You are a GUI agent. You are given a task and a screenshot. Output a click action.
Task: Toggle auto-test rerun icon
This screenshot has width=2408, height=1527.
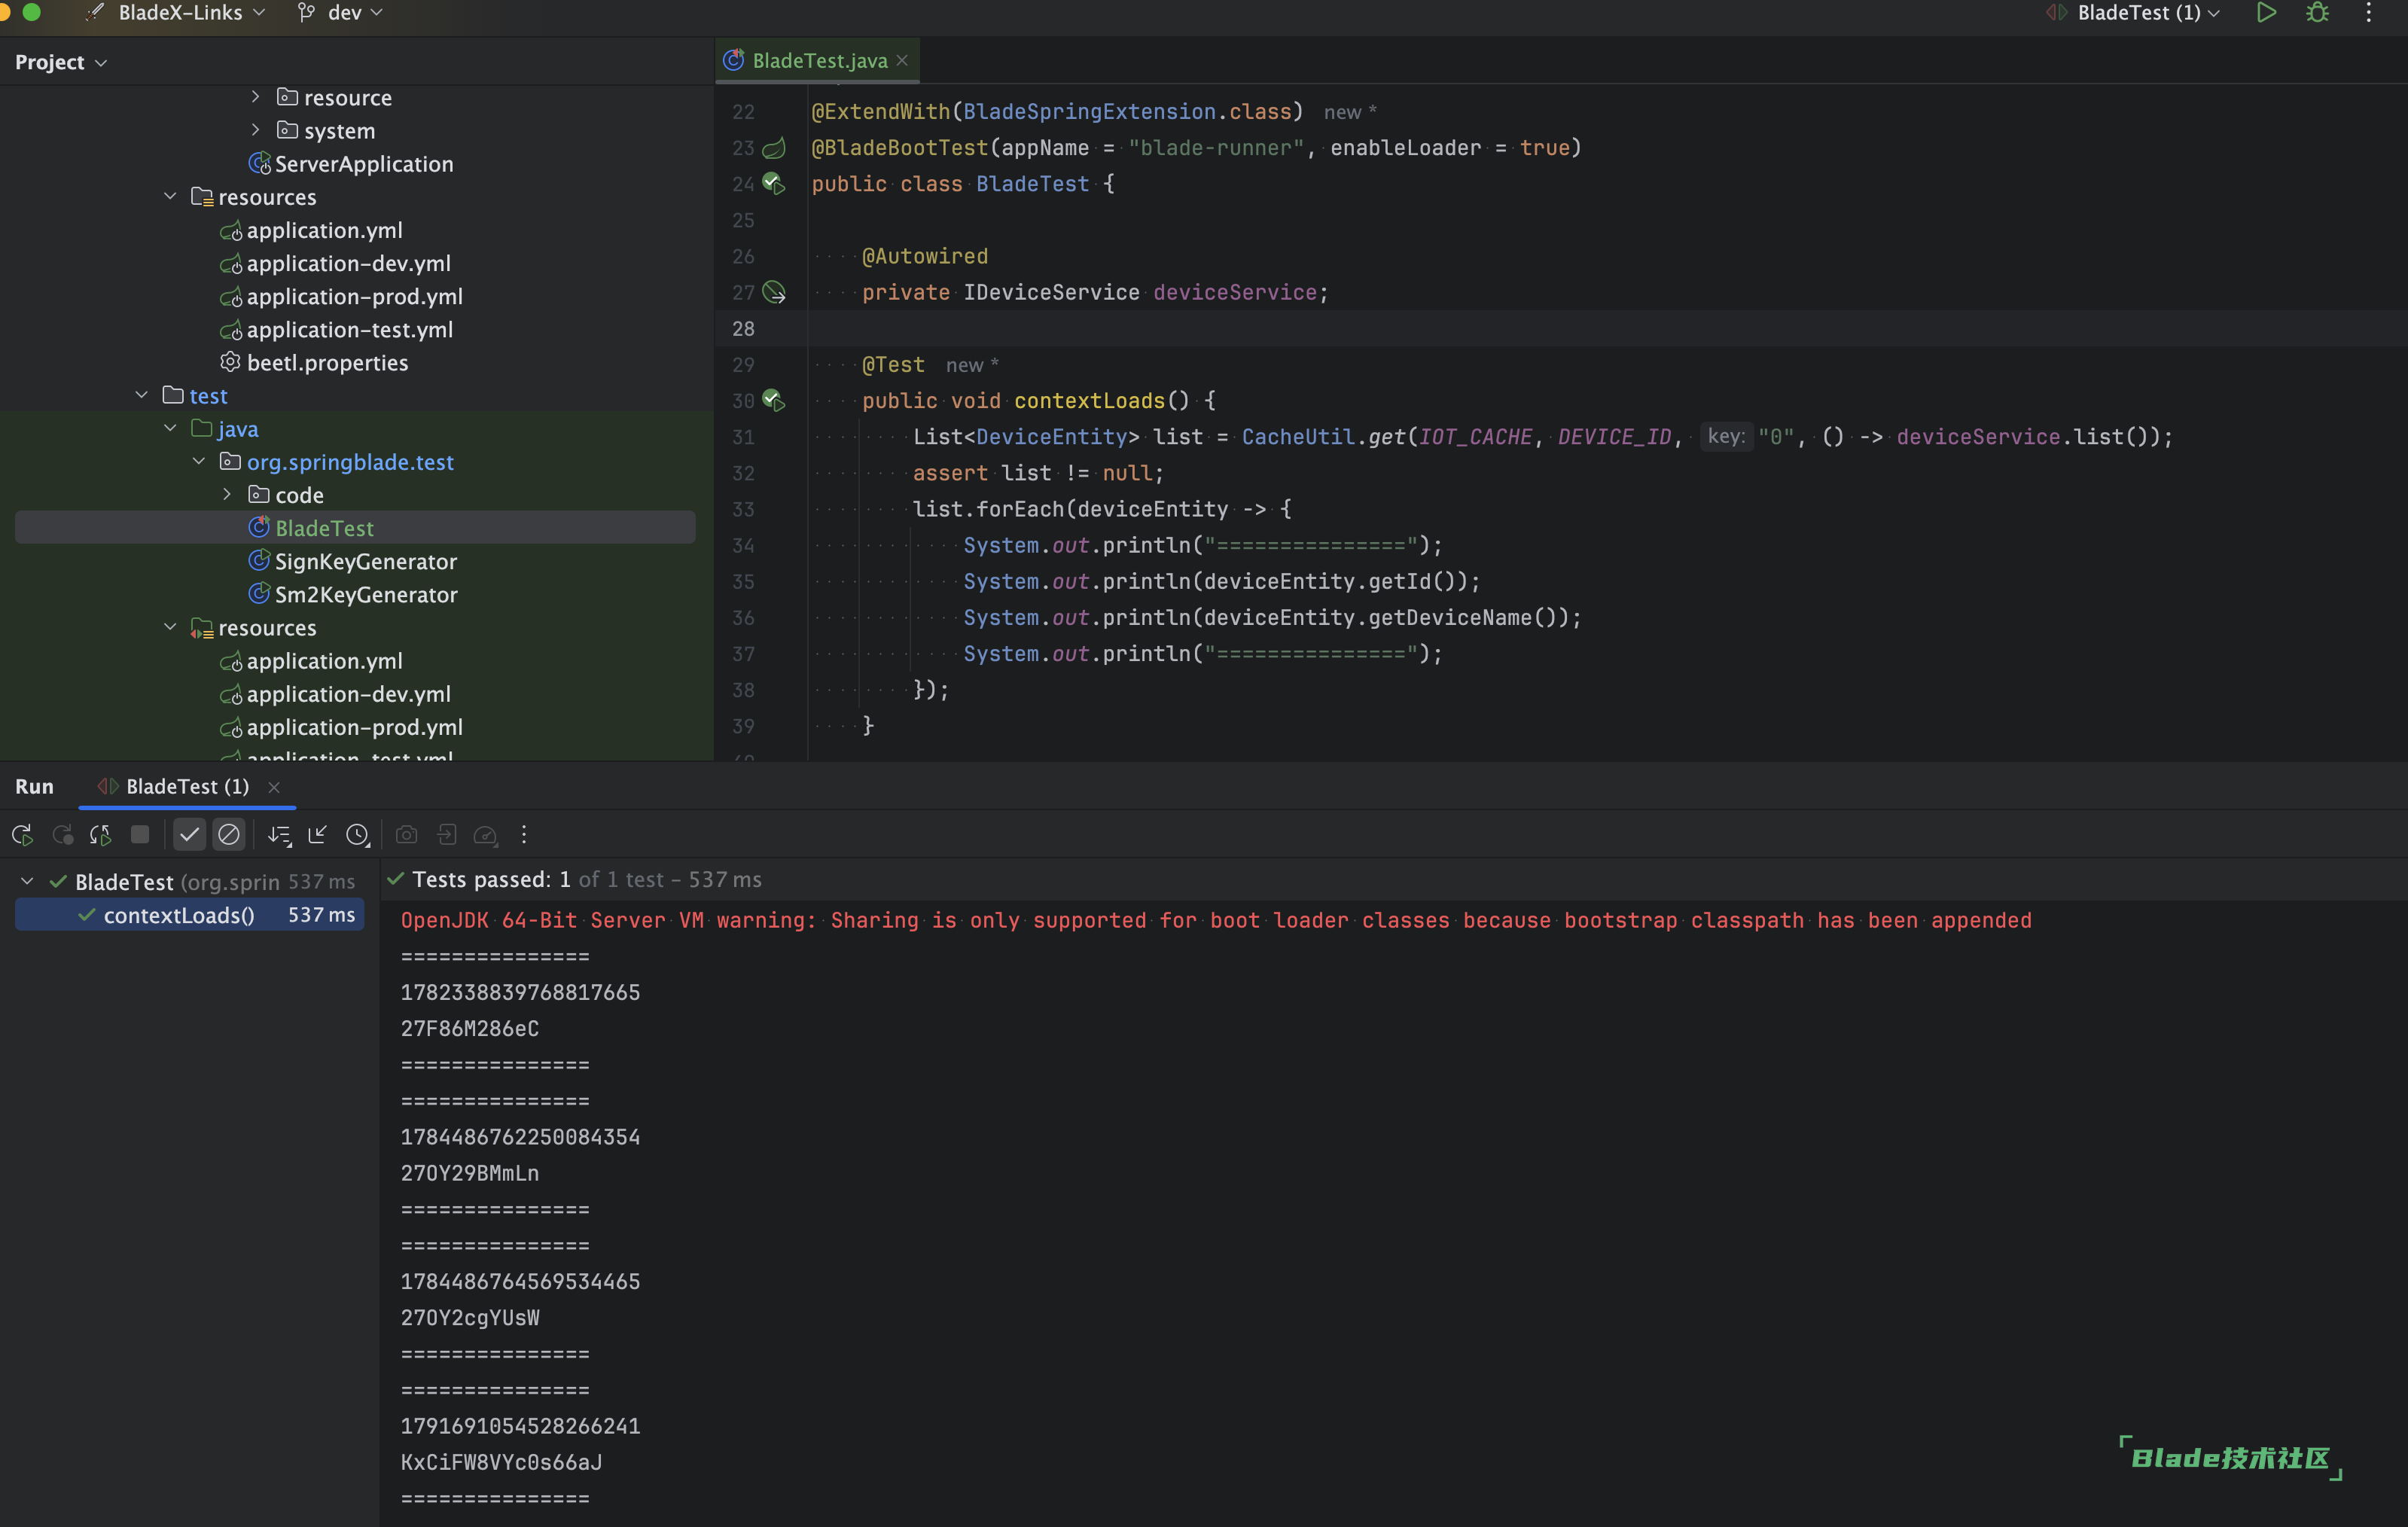pos(101,834)
